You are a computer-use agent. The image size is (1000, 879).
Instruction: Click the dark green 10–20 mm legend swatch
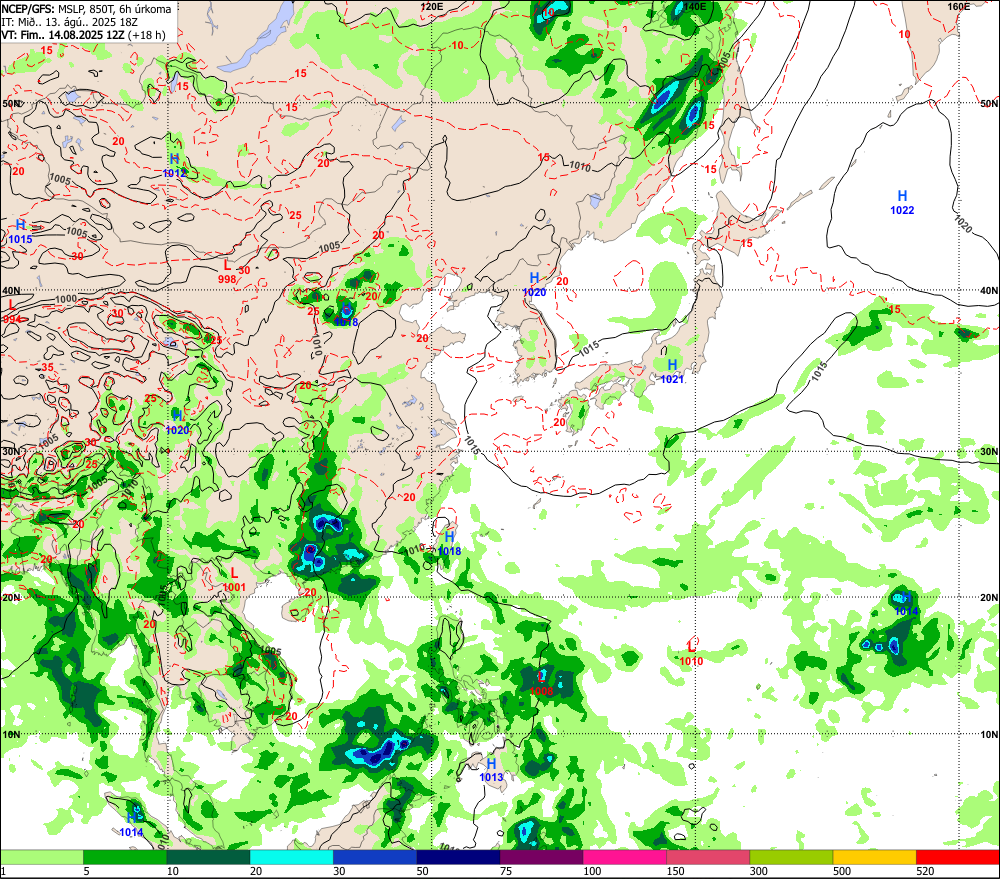point(208,857)
